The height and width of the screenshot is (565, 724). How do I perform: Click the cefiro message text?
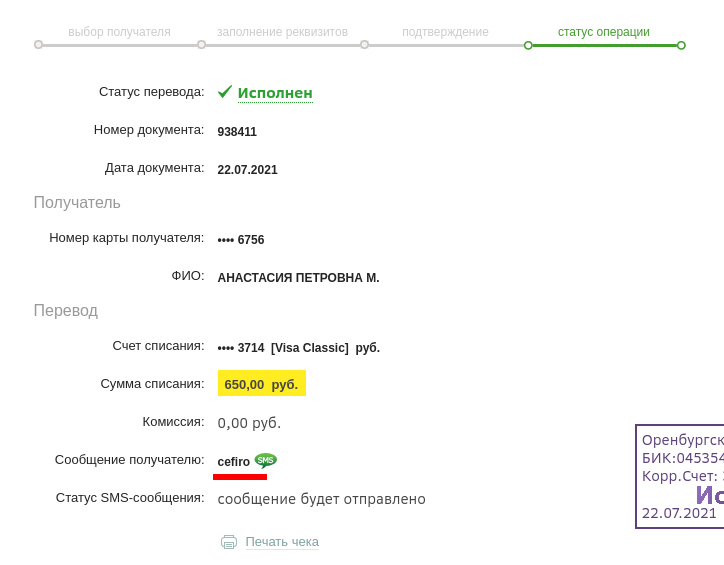click(x=234, y=462)
